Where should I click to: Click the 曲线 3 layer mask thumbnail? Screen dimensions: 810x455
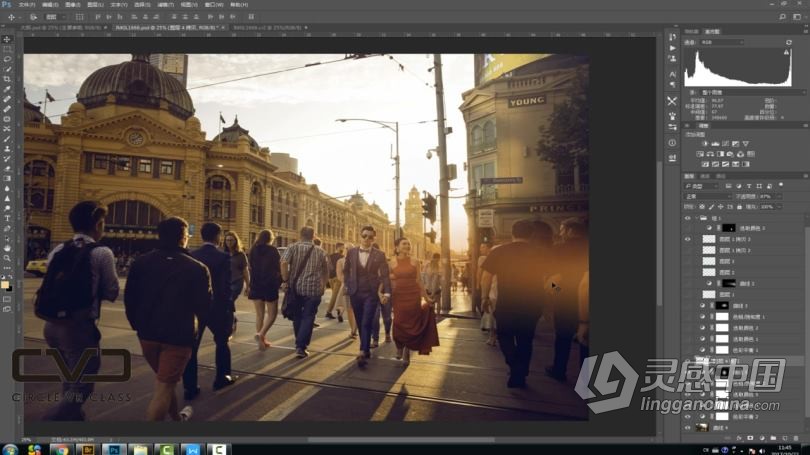coord(722,306)
